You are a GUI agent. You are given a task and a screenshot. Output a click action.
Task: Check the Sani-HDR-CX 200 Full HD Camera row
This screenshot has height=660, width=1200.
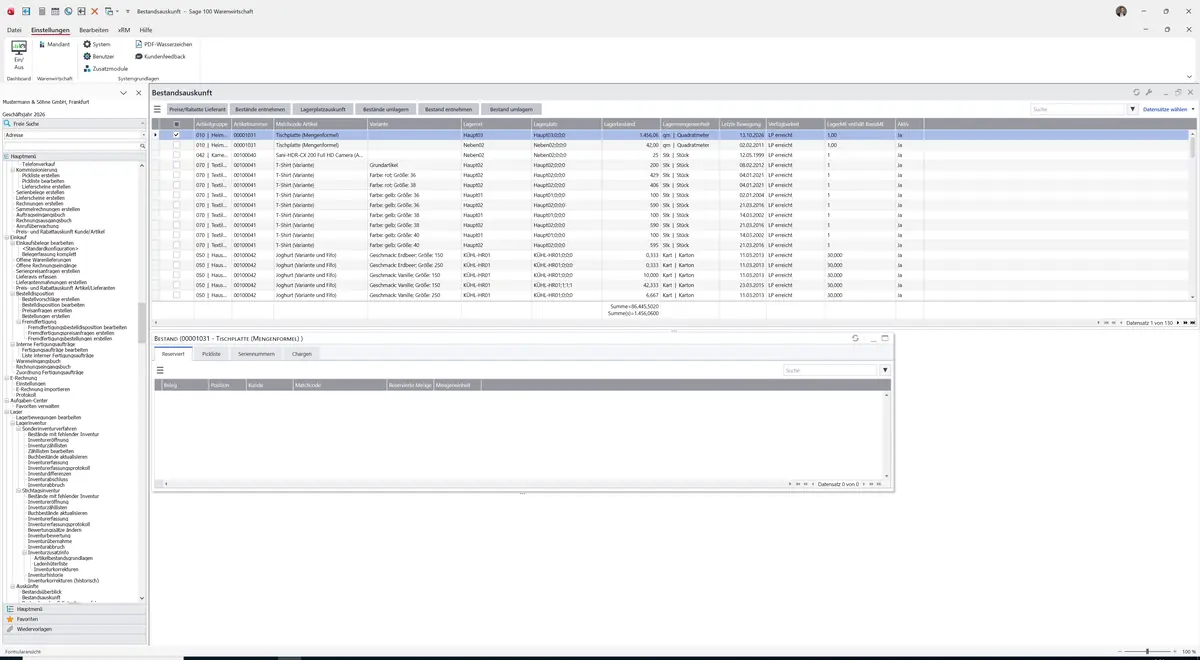click(x=176, y=155)
